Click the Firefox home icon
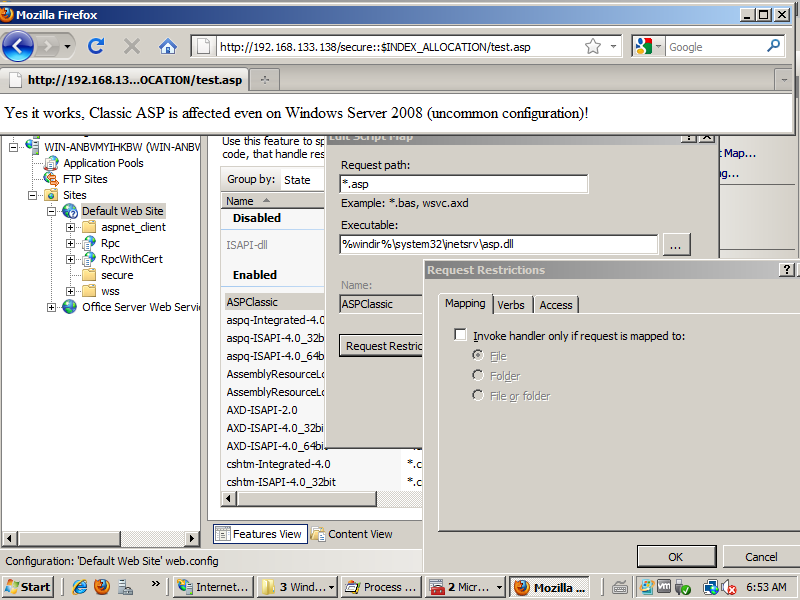800x600 pixels. [167, 46]
